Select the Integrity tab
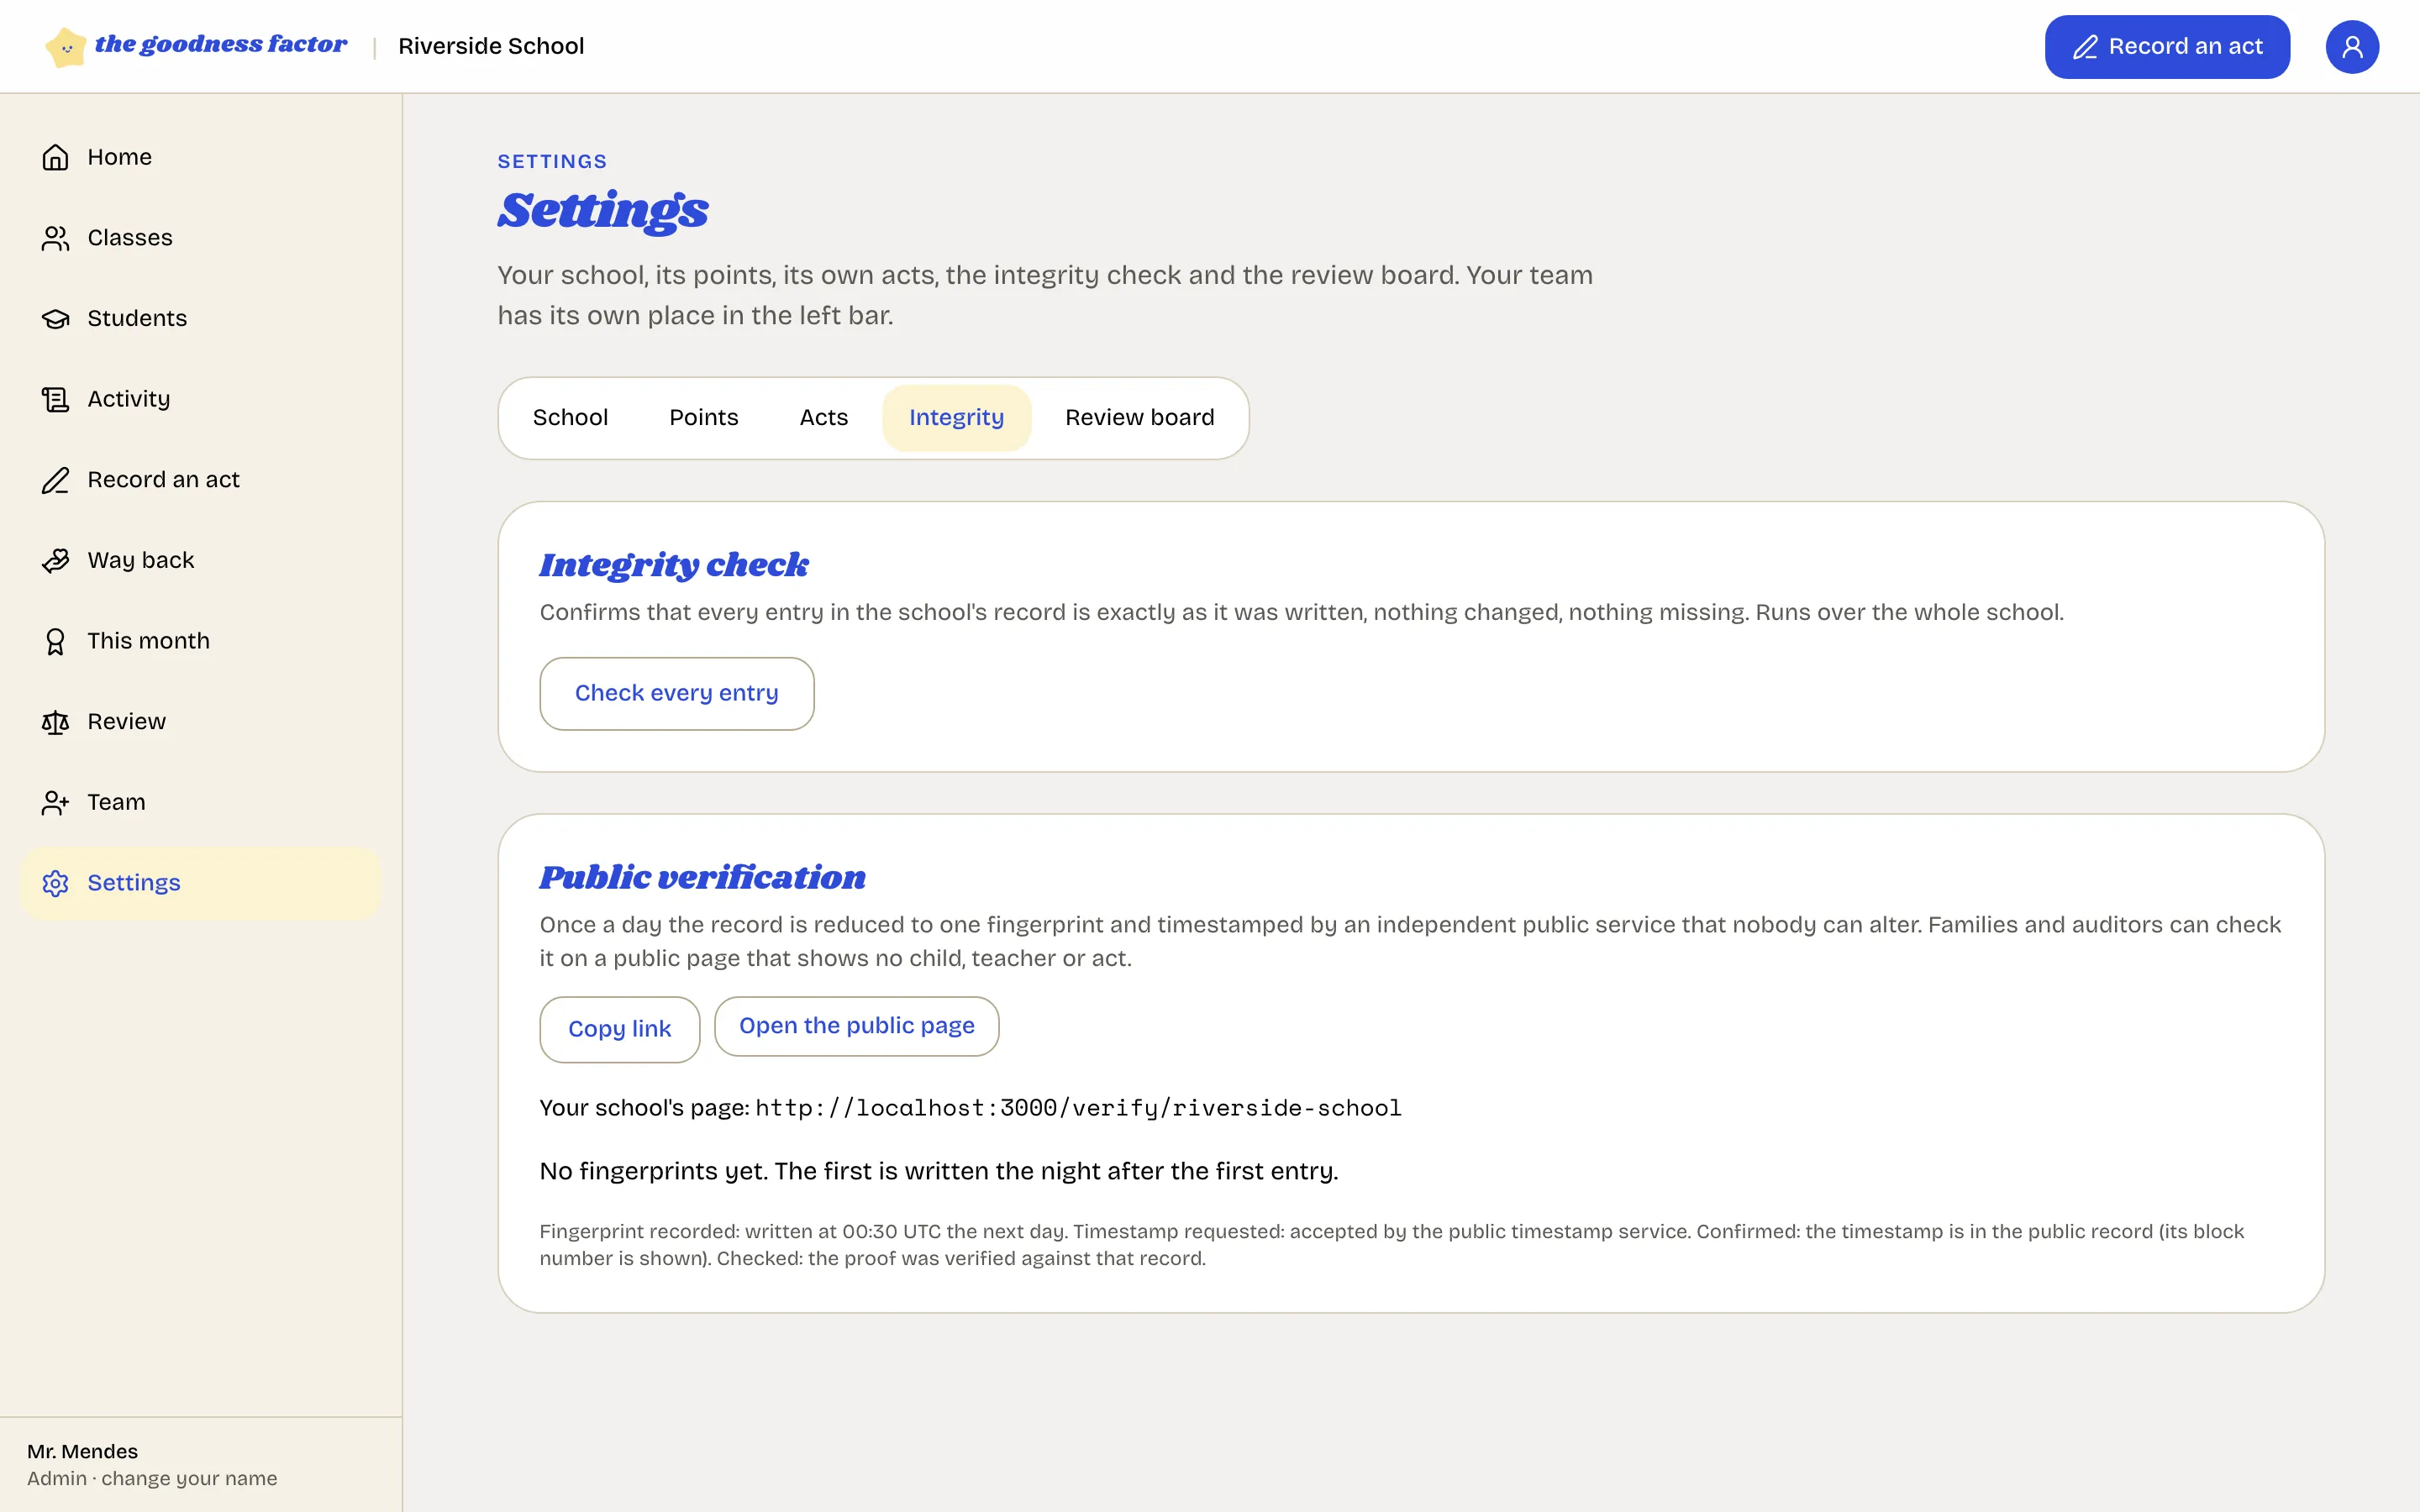The height and width of the screenshot is (1512, 2420). point(956,418)
